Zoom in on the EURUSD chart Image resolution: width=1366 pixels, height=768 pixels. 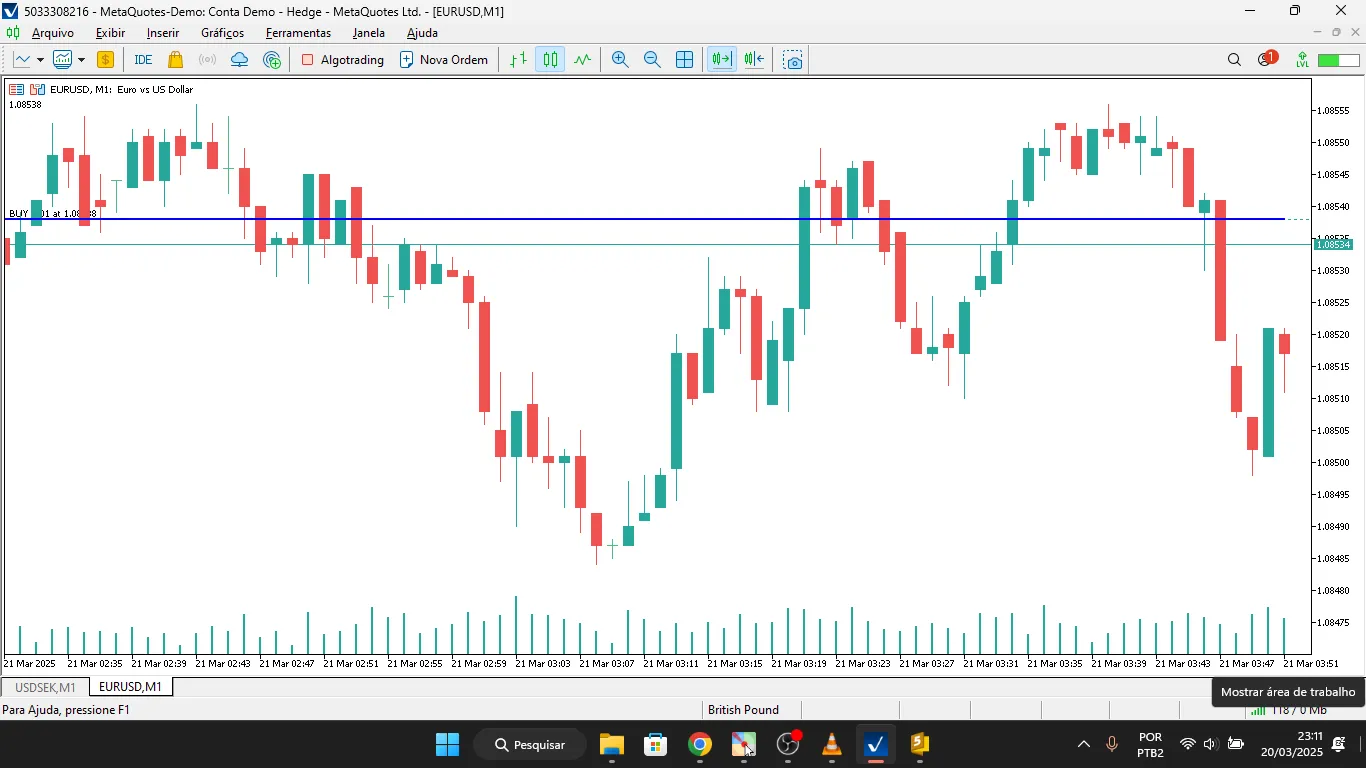pos(620,59)
